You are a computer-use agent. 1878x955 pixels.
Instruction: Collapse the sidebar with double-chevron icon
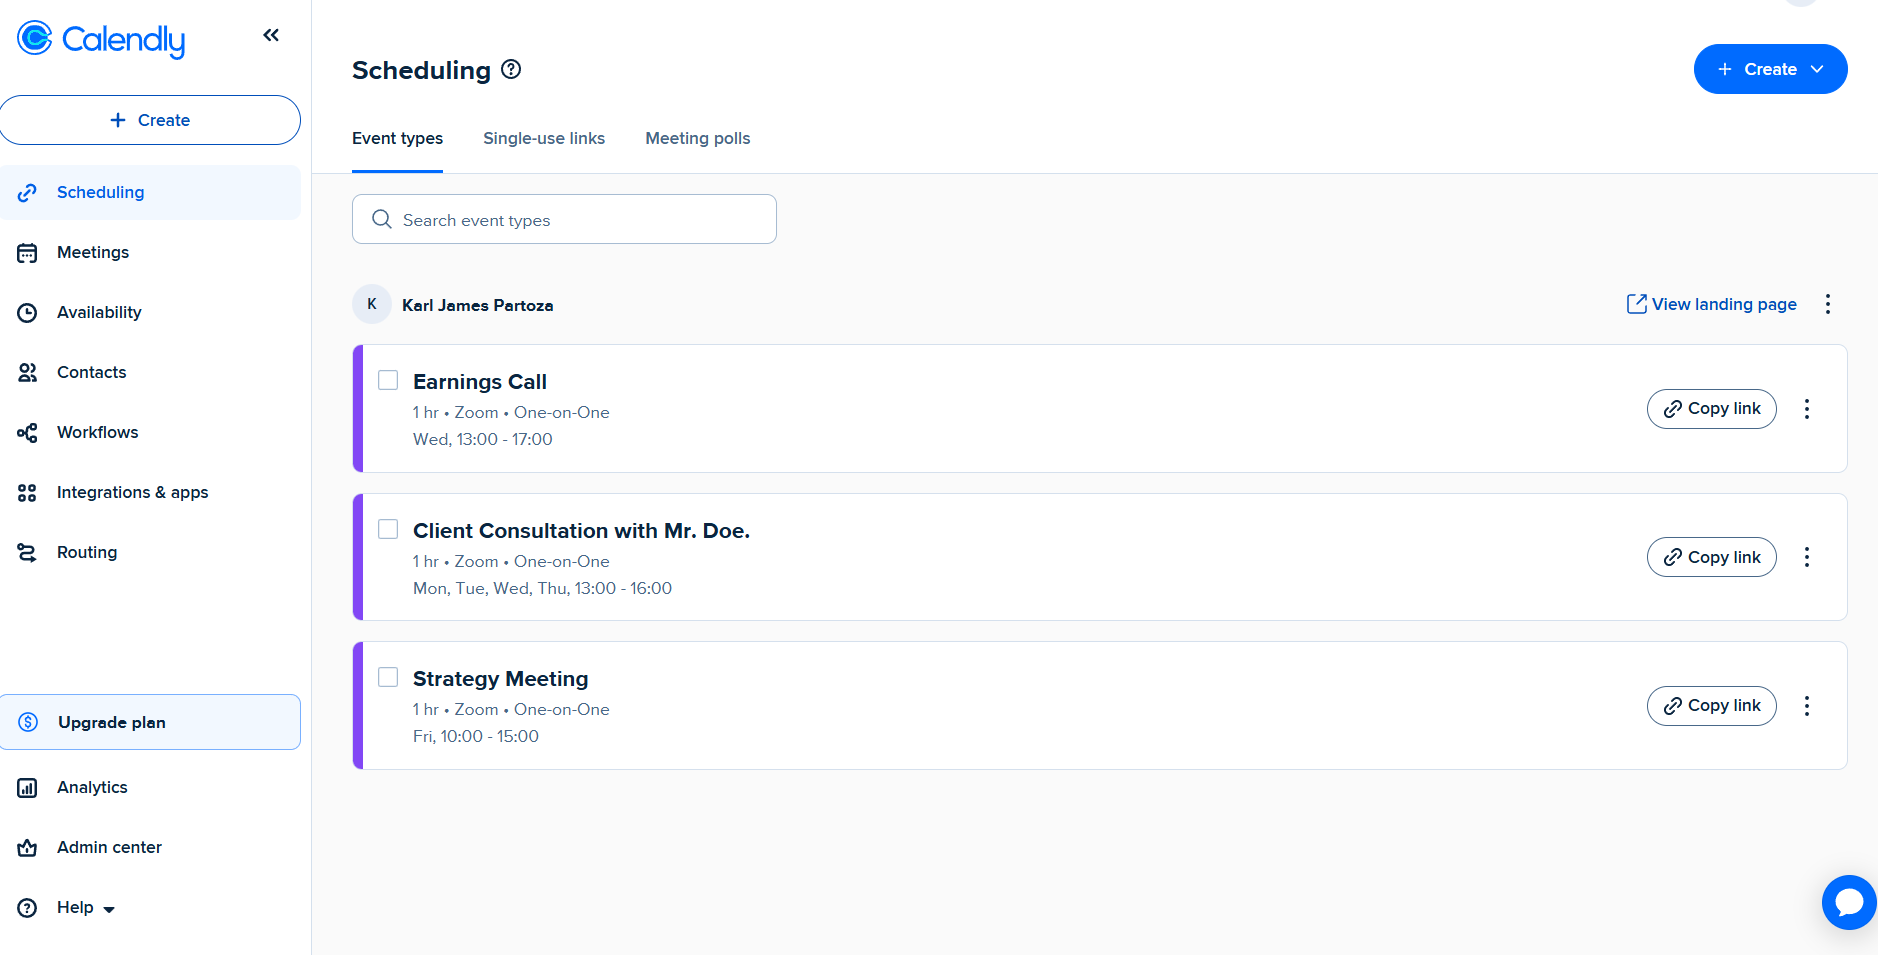[x=271, y=36]
